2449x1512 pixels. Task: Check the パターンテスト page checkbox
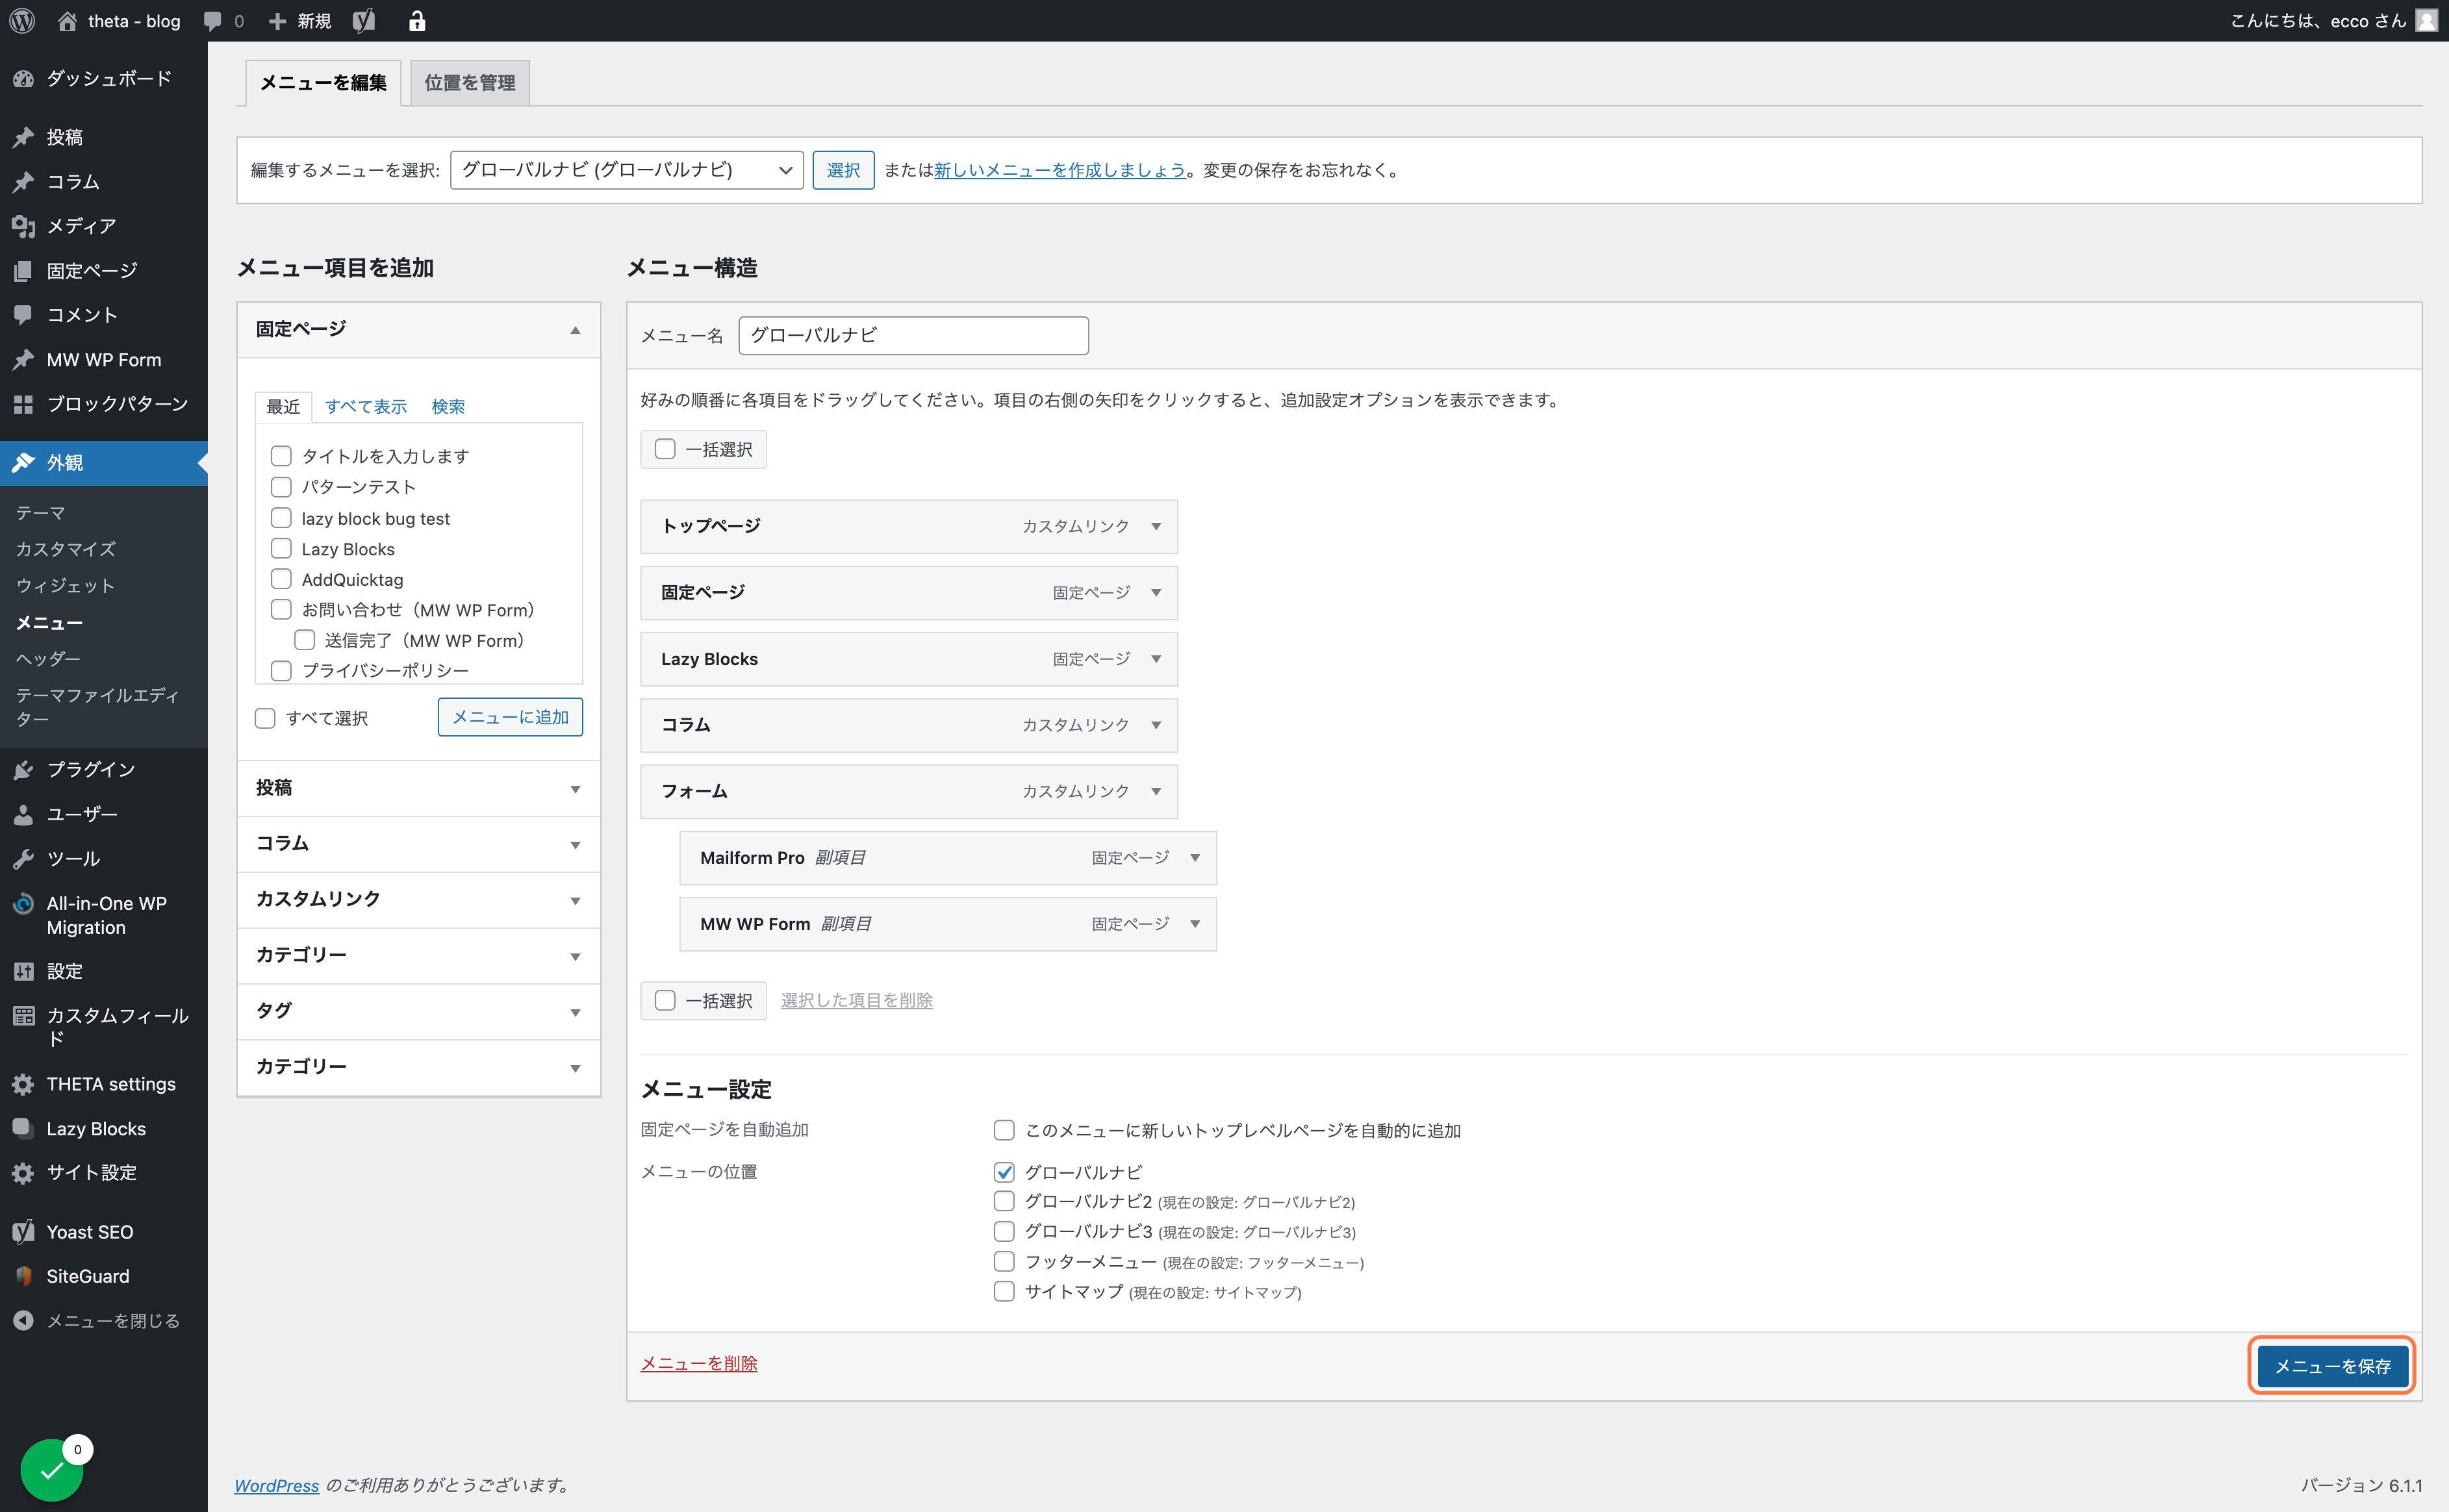point(281,487)
